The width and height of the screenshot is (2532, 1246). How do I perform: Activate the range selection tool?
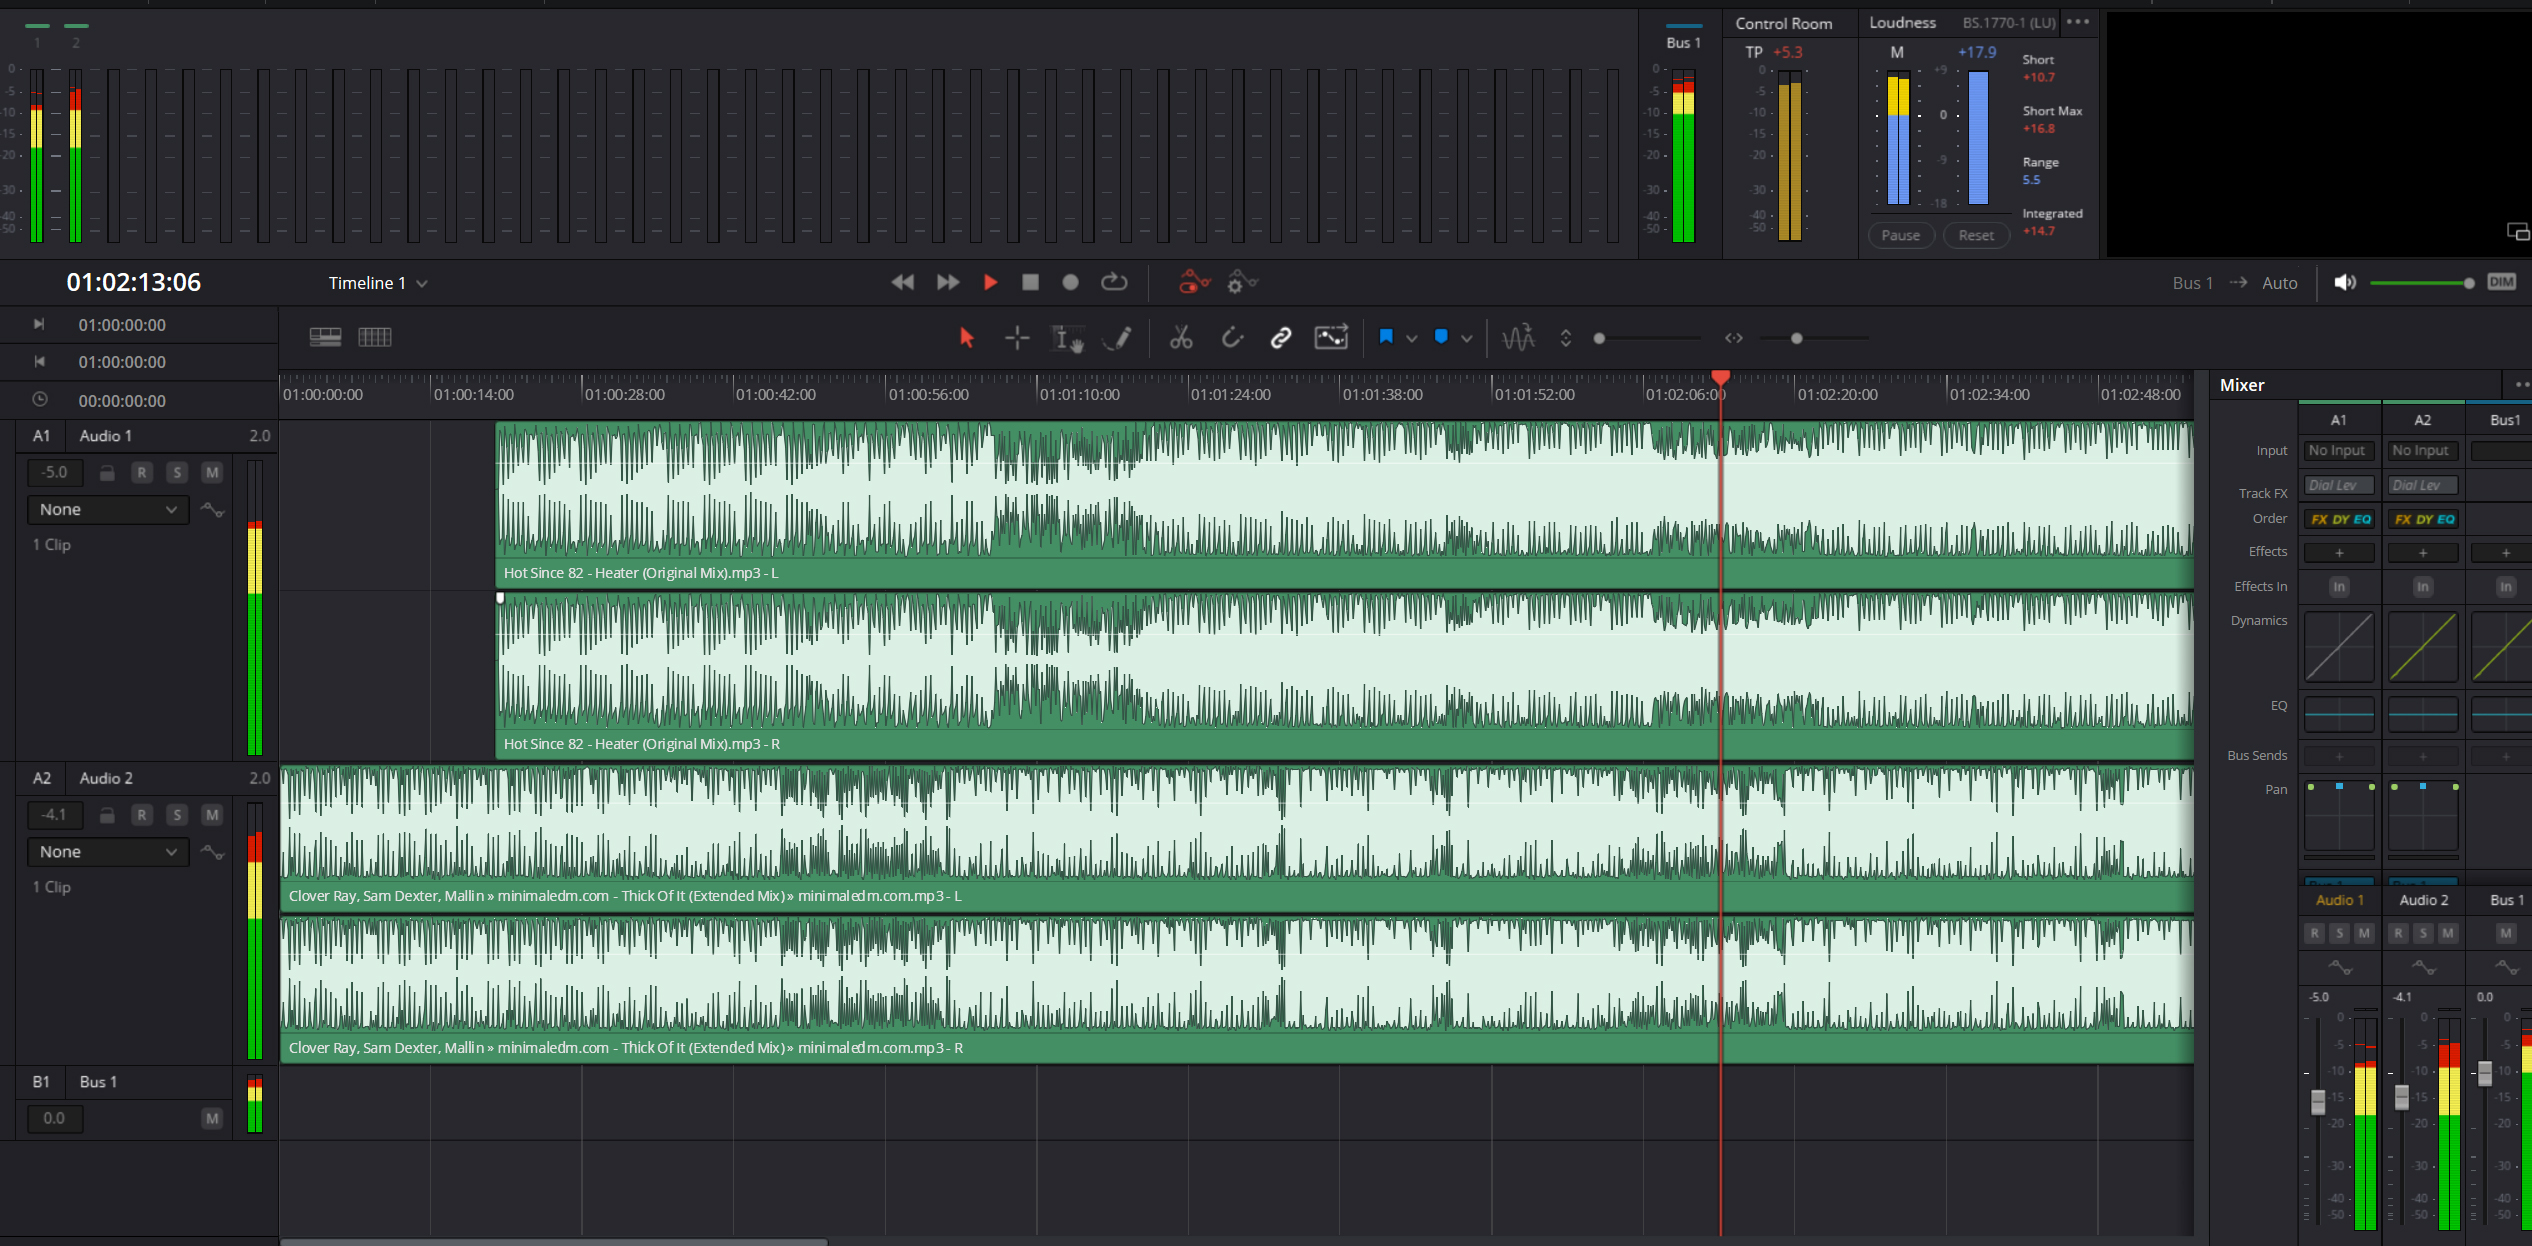pos(1017,338)
